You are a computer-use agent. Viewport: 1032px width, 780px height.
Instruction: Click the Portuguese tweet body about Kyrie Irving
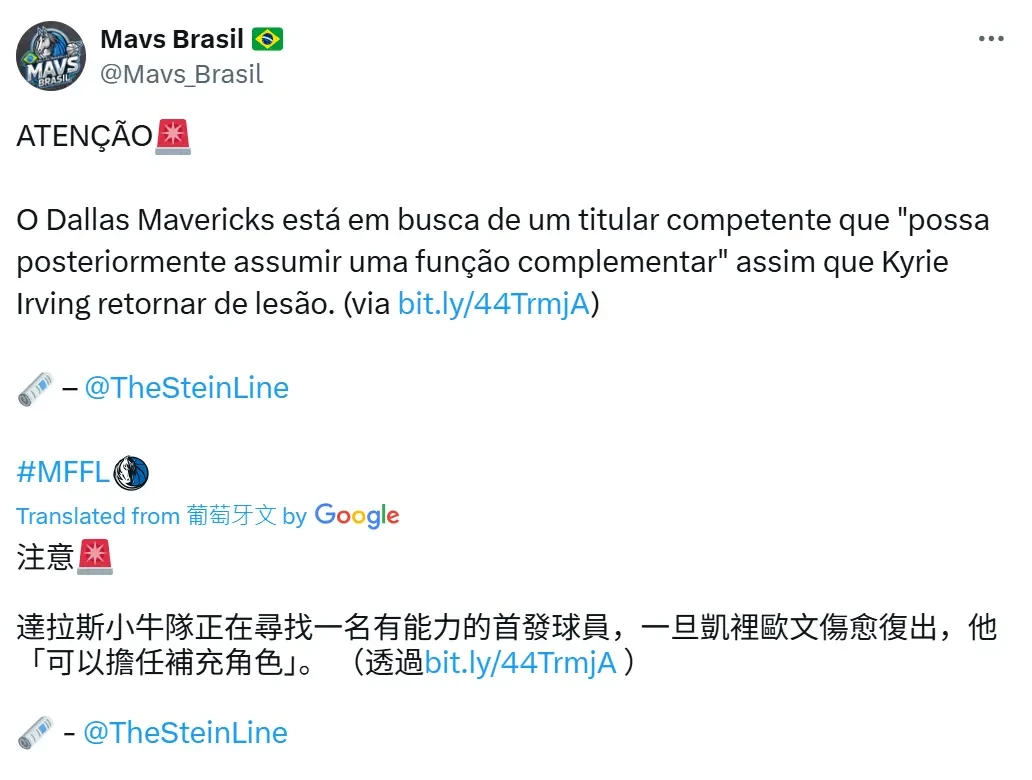coord(503,262)
